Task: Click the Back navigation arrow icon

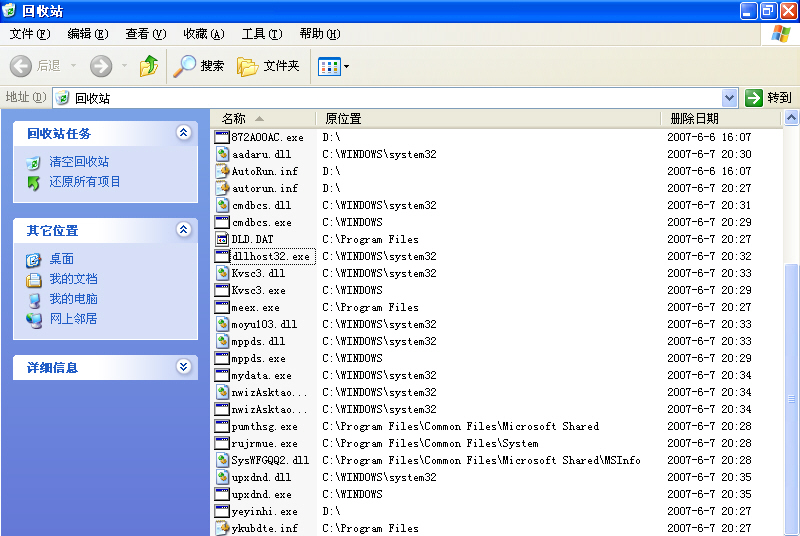Action: (x=21, y=66)
